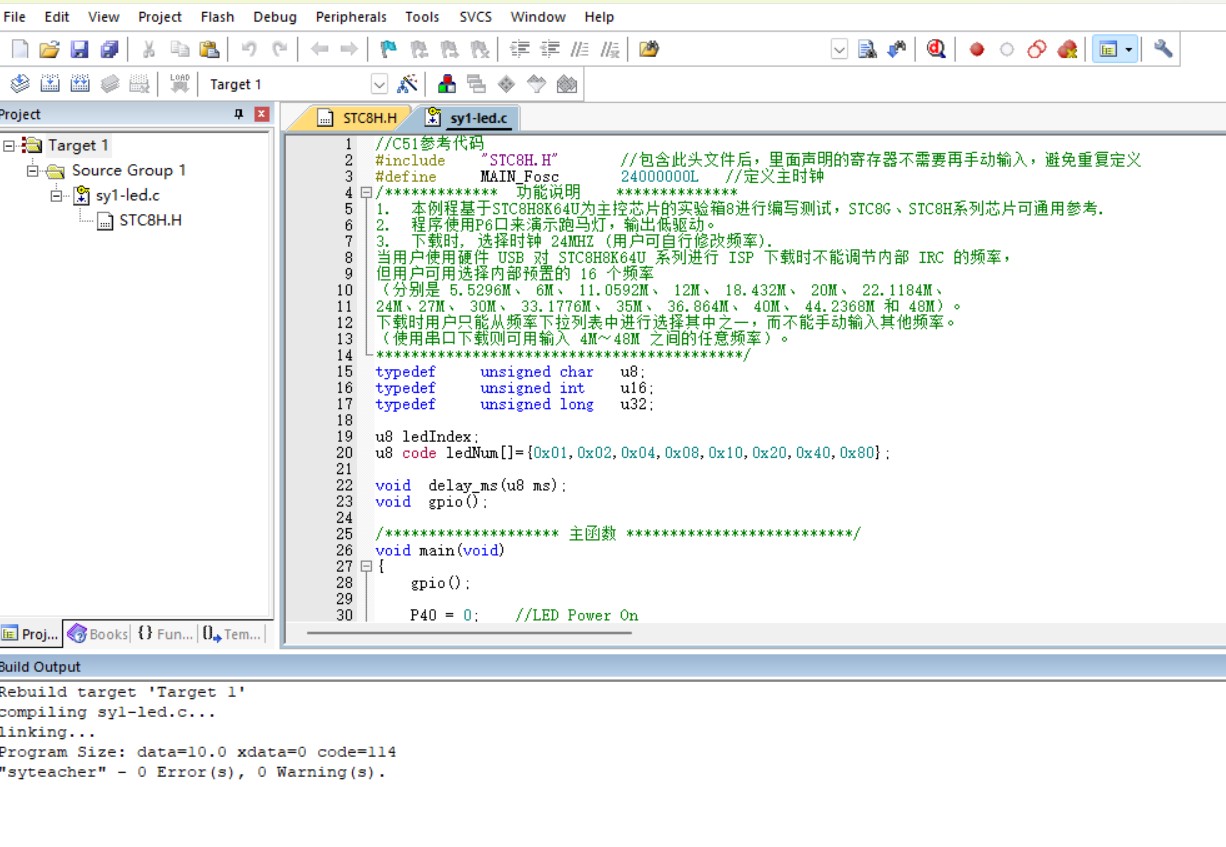
Task: Open Configuration with the wrench icon
Action: 1163,49
